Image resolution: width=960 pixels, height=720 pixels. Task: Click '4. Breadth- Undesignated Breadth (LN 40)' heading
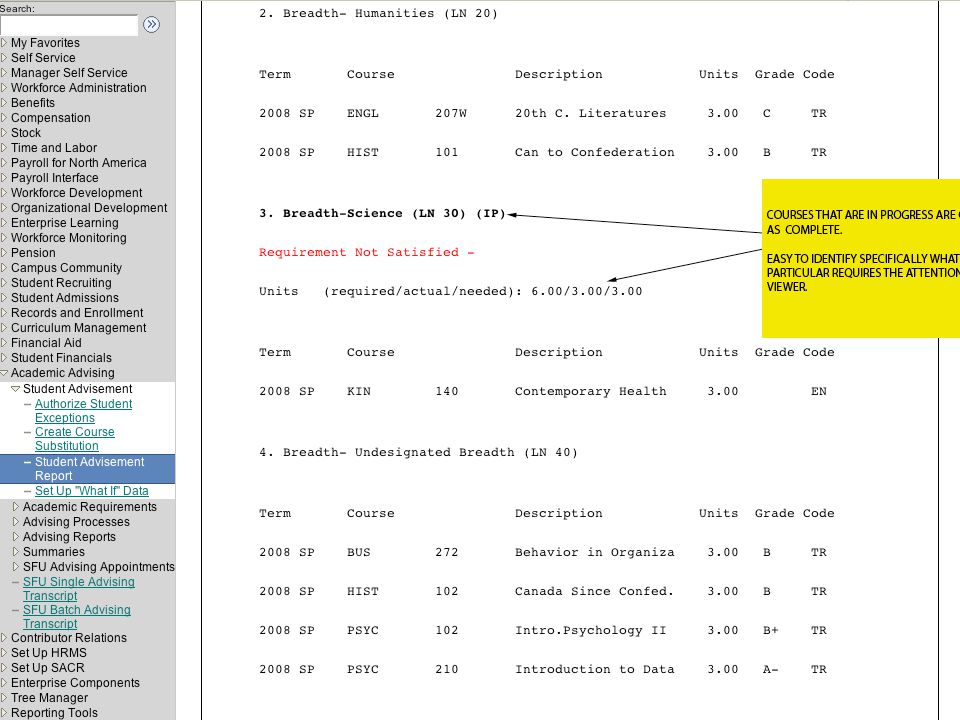418,452
